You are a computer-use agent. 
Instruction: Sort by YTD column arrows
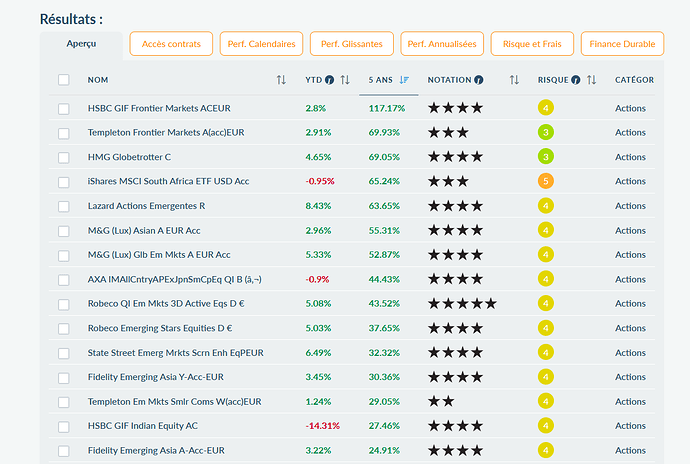345,80
